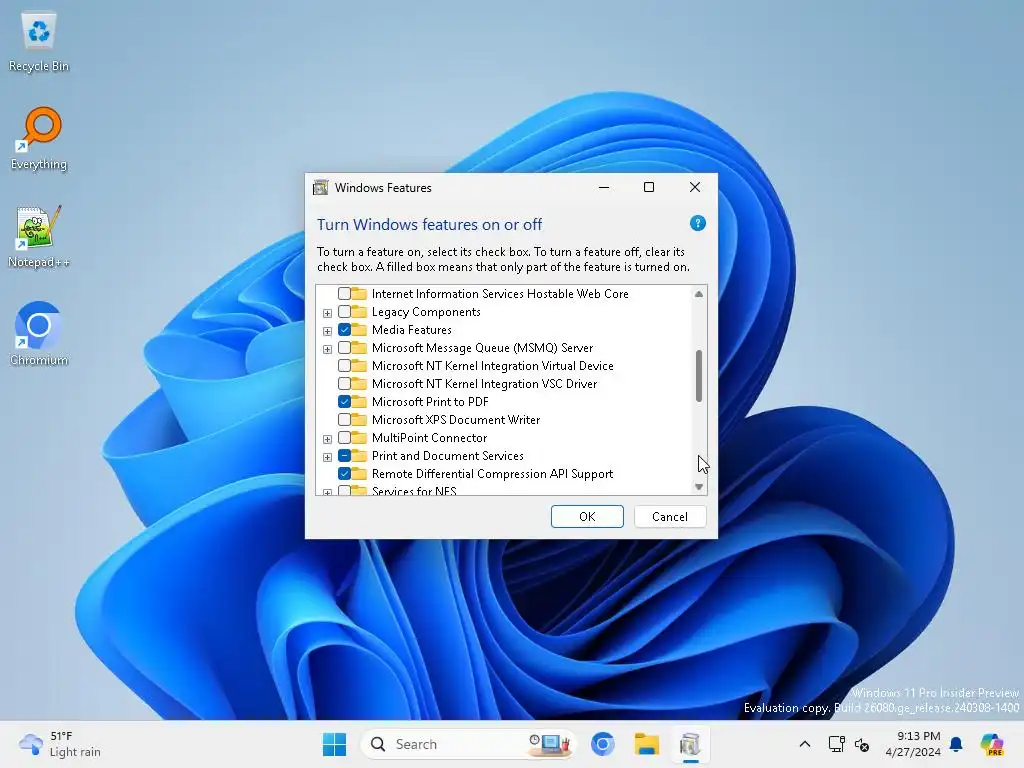Maximize the Windows Features window
1024x768 pixels.
(x=648, y=187)
